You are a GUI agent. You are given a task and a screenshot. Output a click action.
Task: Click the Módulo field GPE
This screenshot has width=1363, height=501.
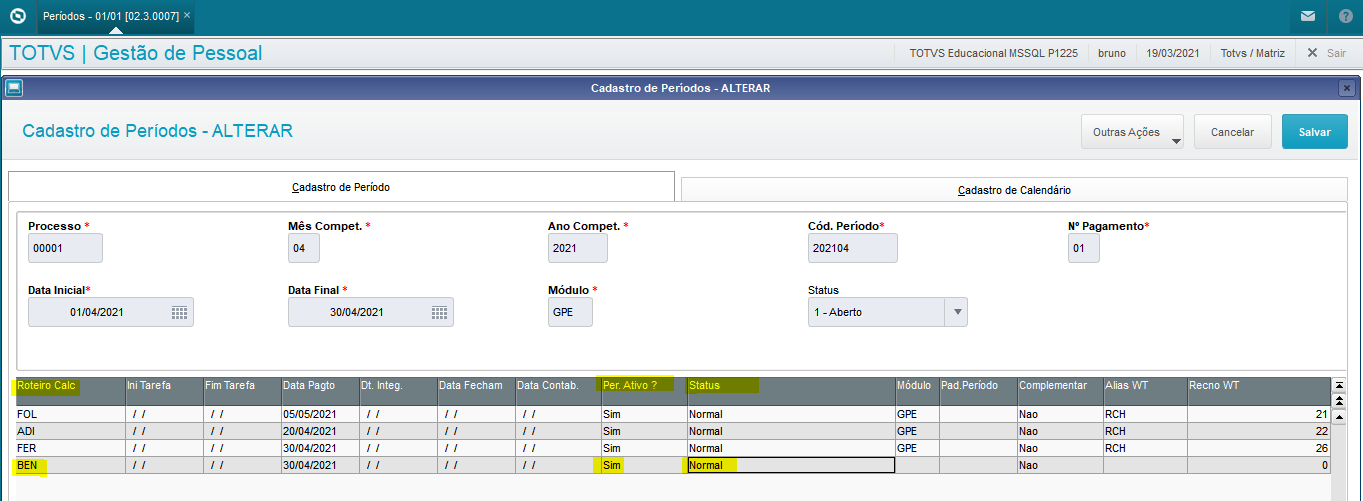570,312
